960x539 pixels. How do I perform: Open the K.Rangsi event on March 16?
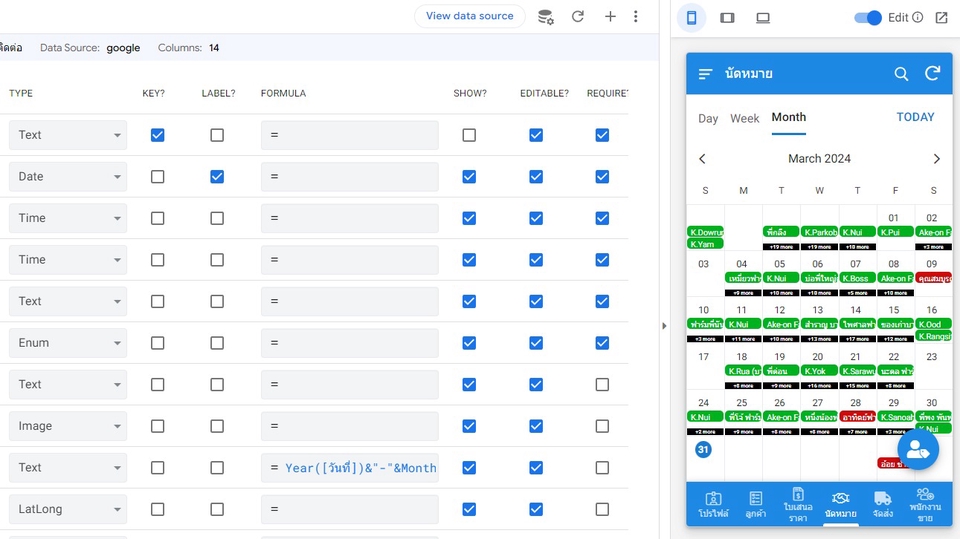934,336
